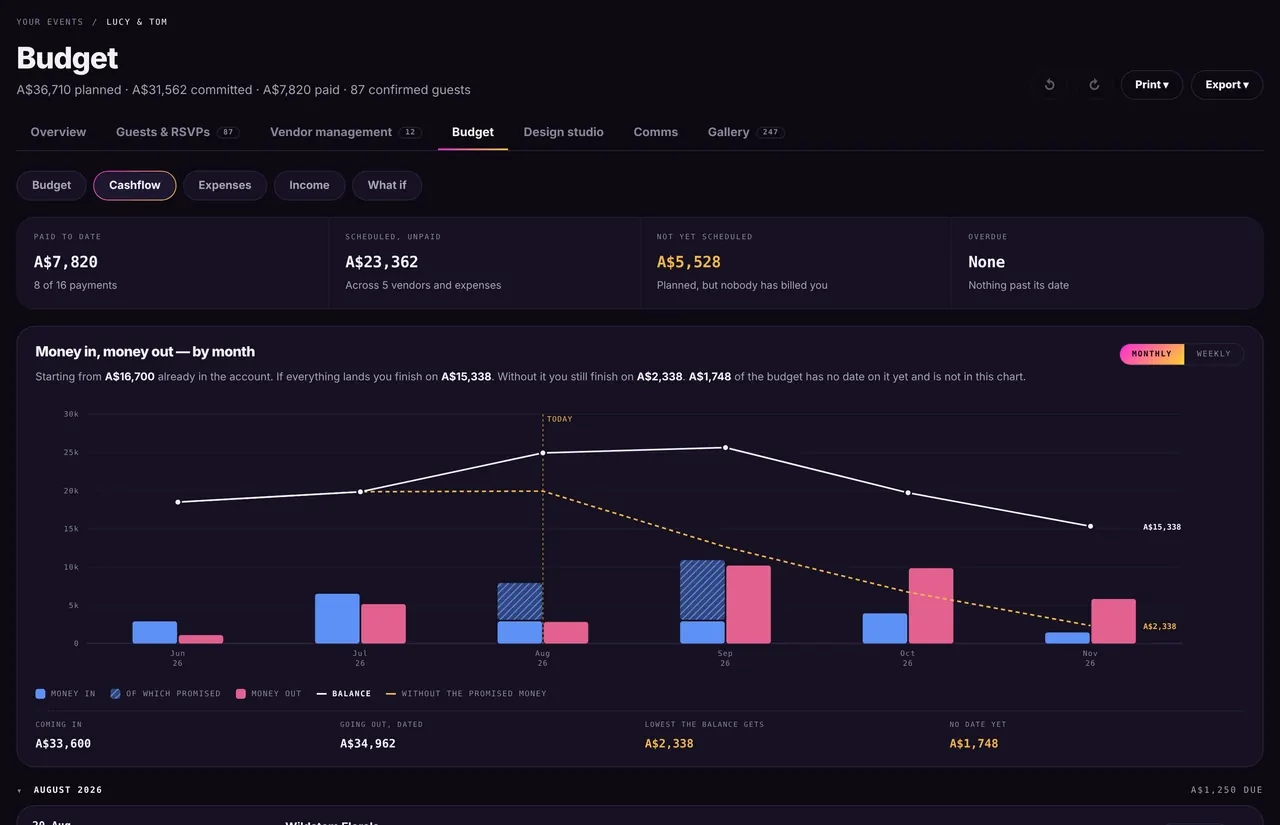Click the Lucy & Tom breadcrumb

(137, 22)
